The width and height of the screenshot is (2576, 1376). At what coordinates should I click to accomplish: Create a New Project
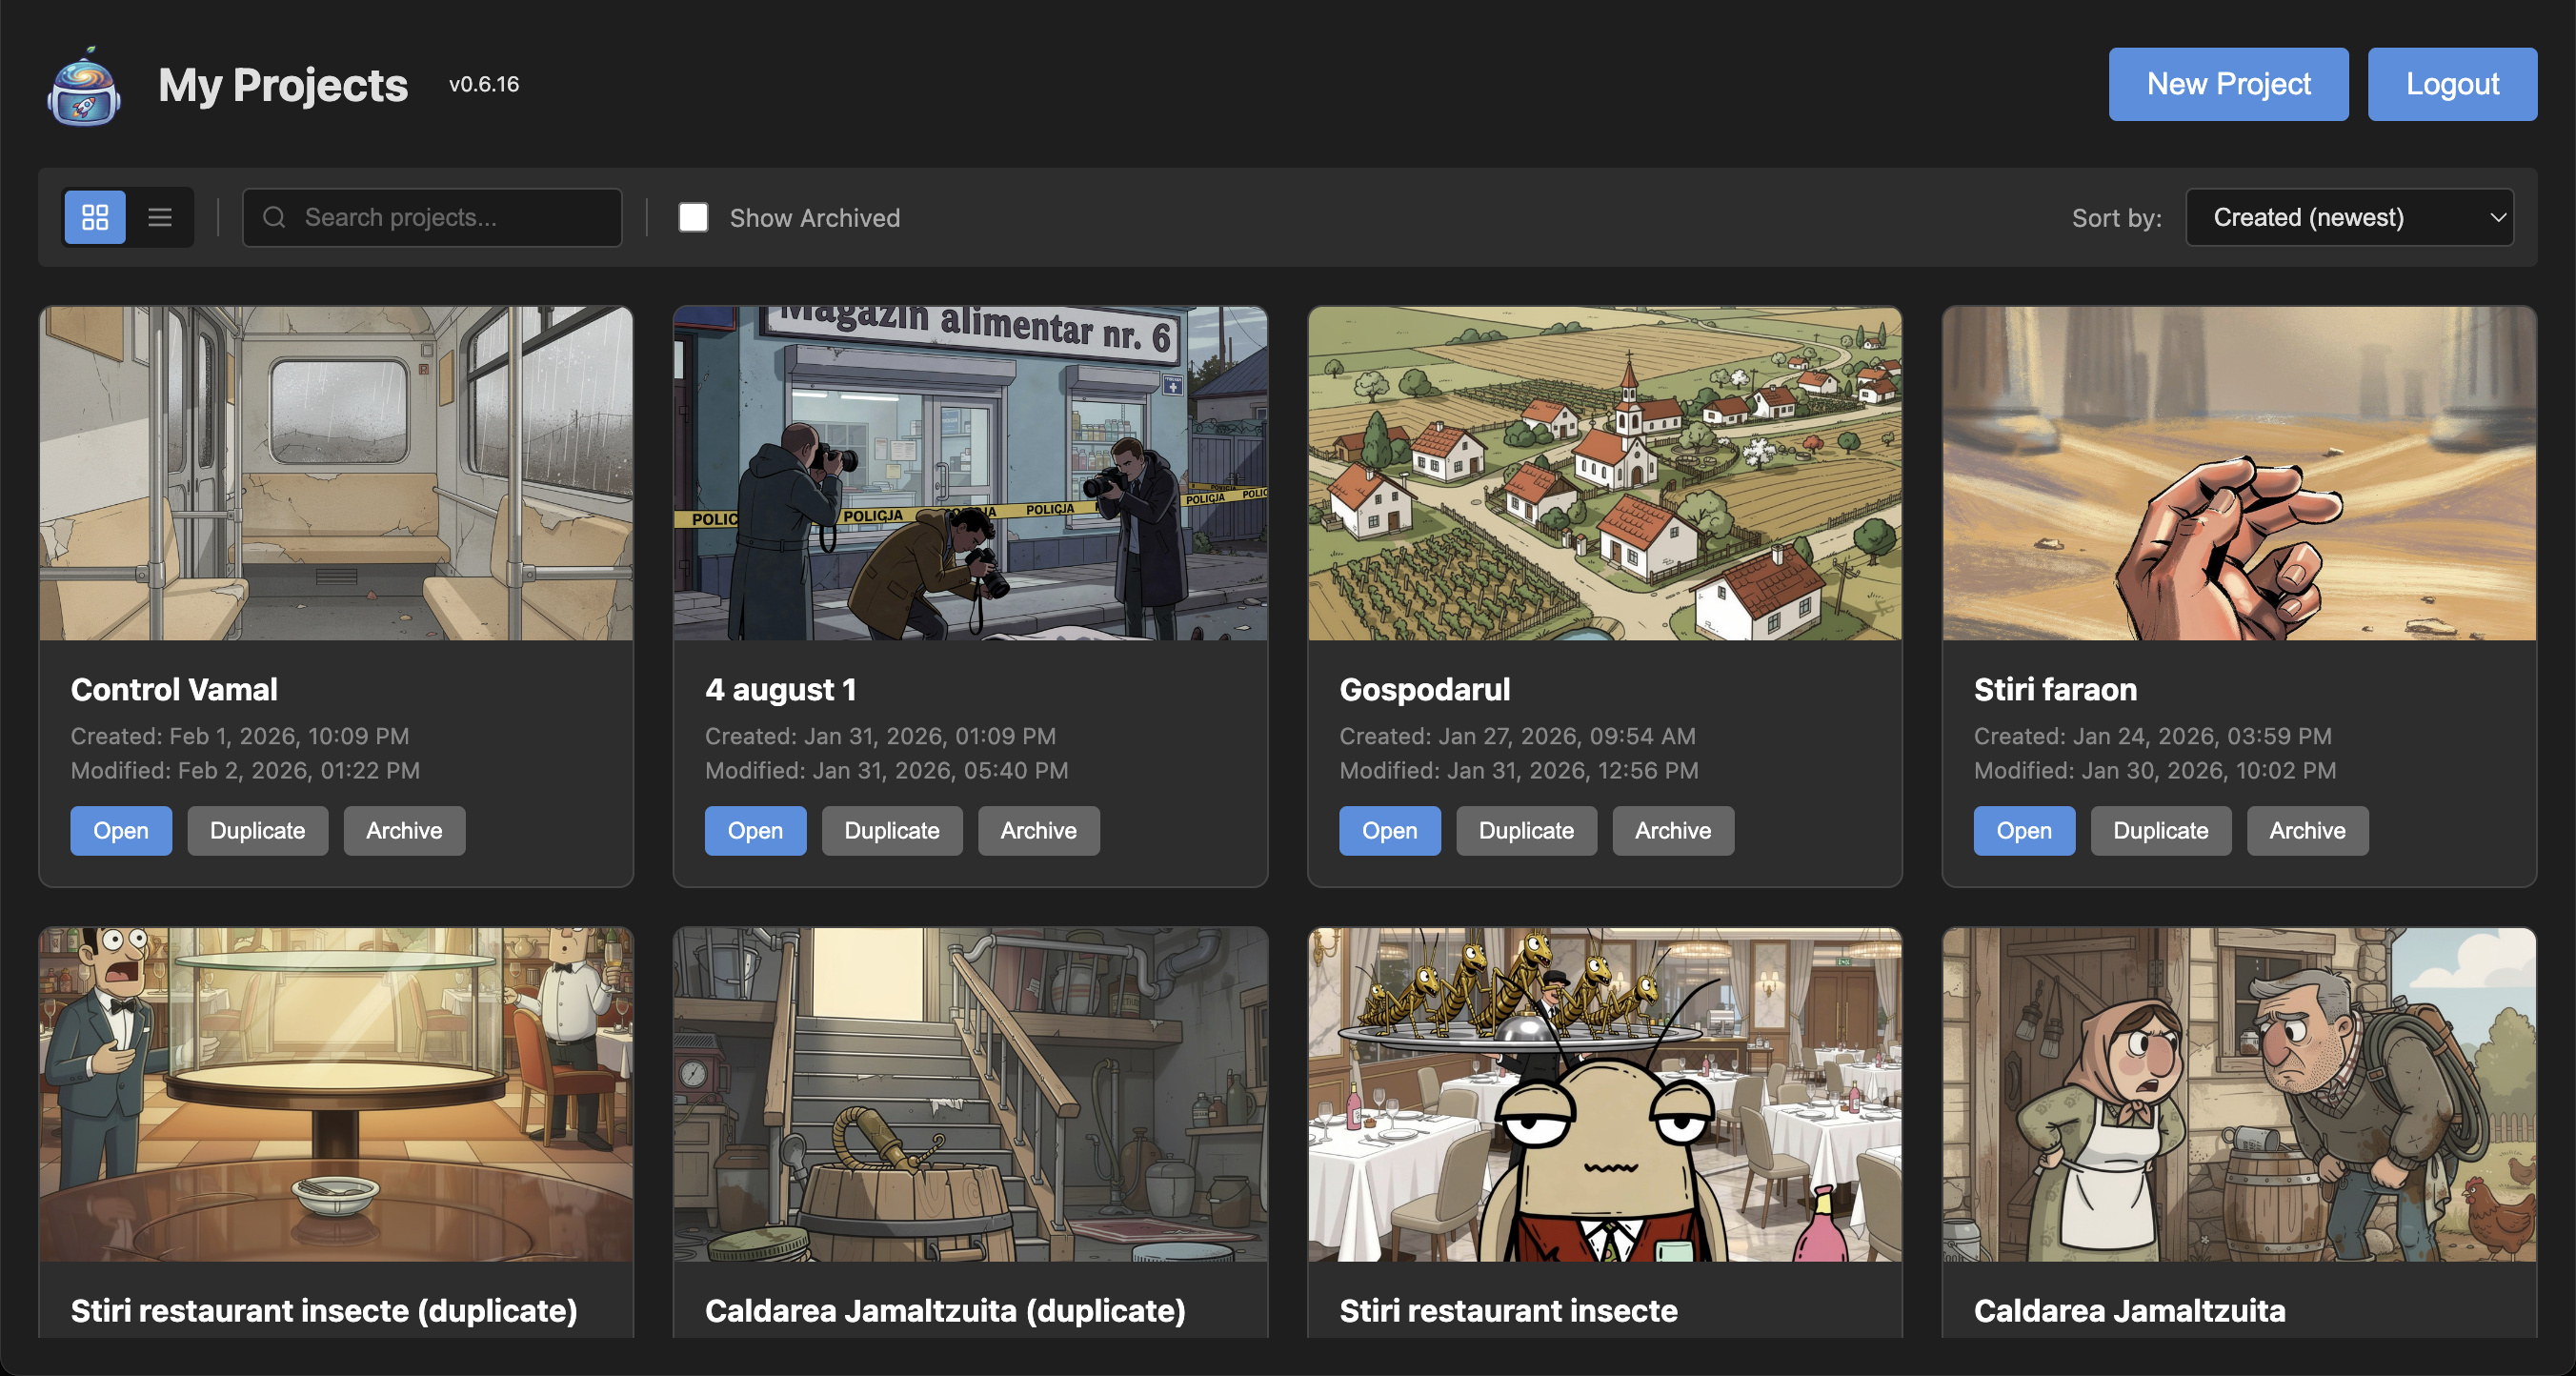coord(2227,84)
